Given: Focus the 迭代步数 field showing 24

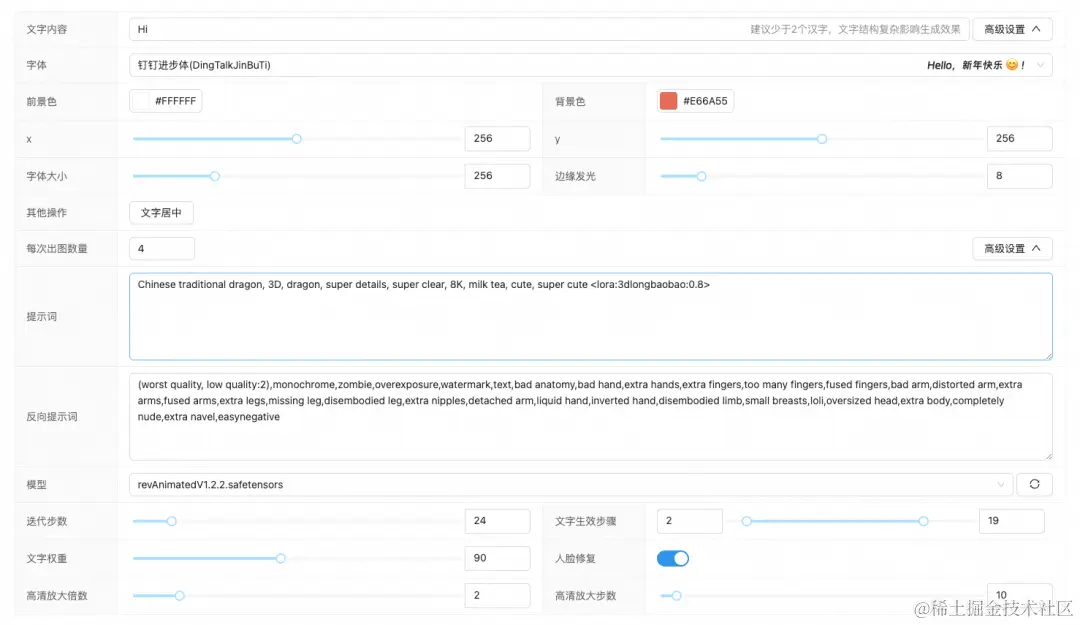Looking at the screenshot, I should (x=497, y=521).
